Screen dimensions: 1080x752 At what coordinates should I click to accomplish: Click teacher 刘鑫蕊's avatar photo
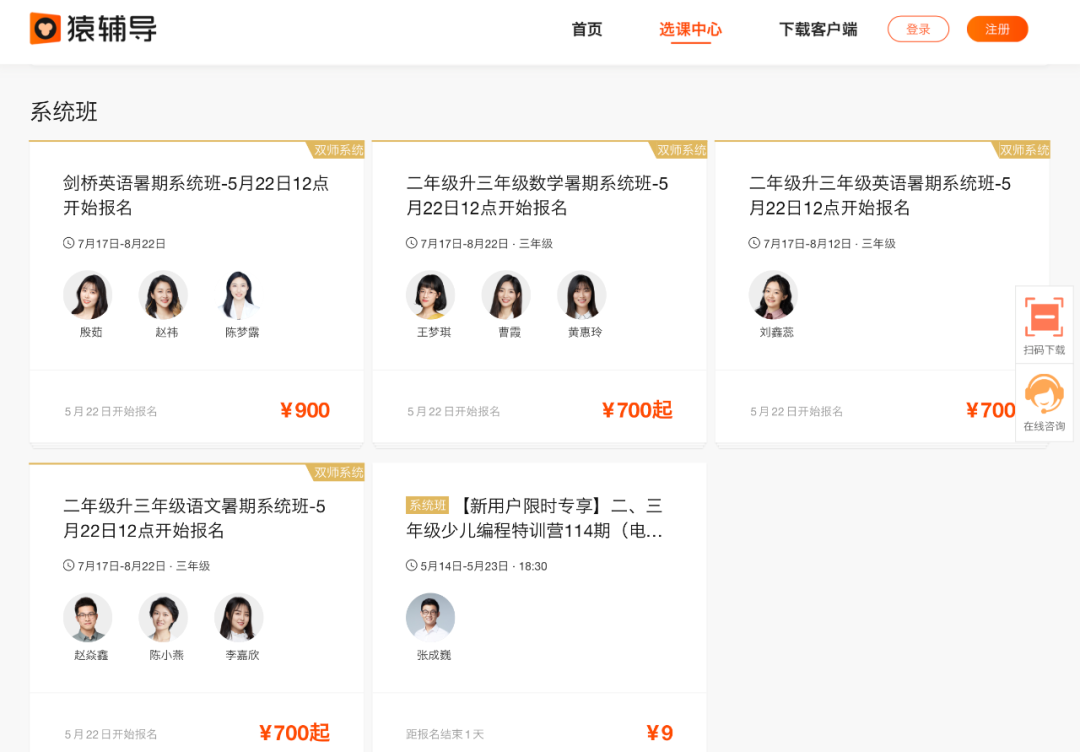click(774, 294)
